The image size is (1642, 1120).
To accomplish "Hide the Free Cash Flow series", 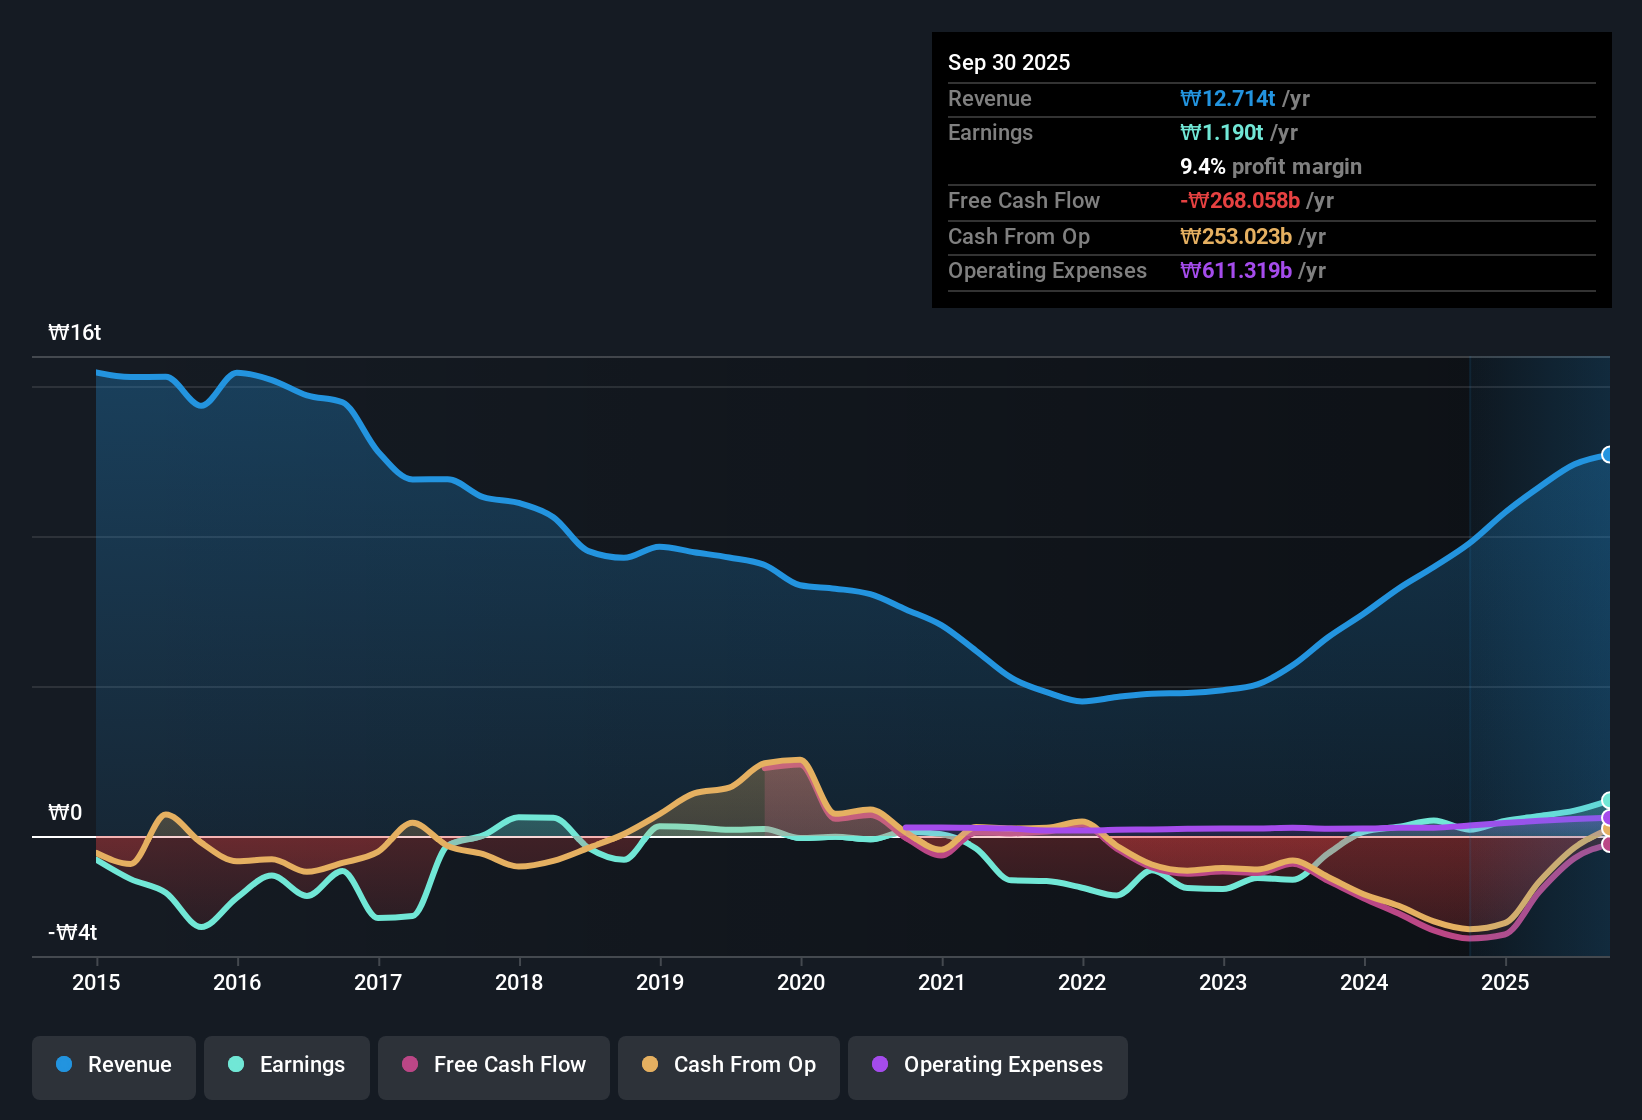I will tap(493, 1066).
